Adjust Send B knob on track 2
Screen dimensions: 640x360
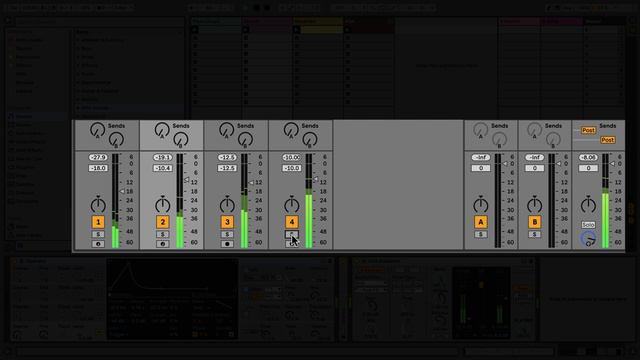click(180, 140)
